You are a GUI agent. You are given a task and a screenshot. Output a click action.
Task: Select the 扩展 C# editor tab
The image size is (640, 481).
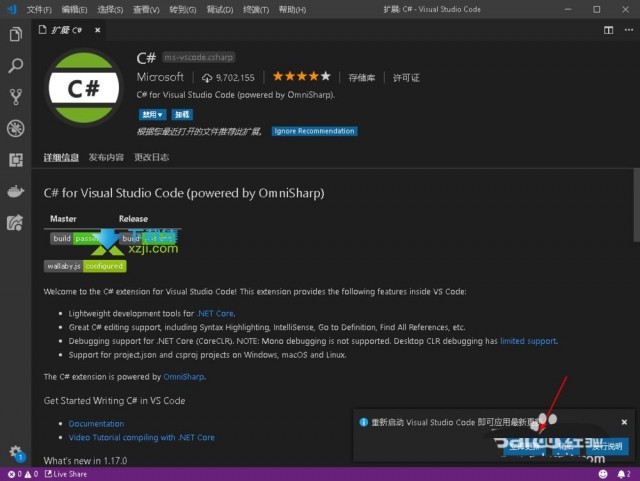point(67,30)
